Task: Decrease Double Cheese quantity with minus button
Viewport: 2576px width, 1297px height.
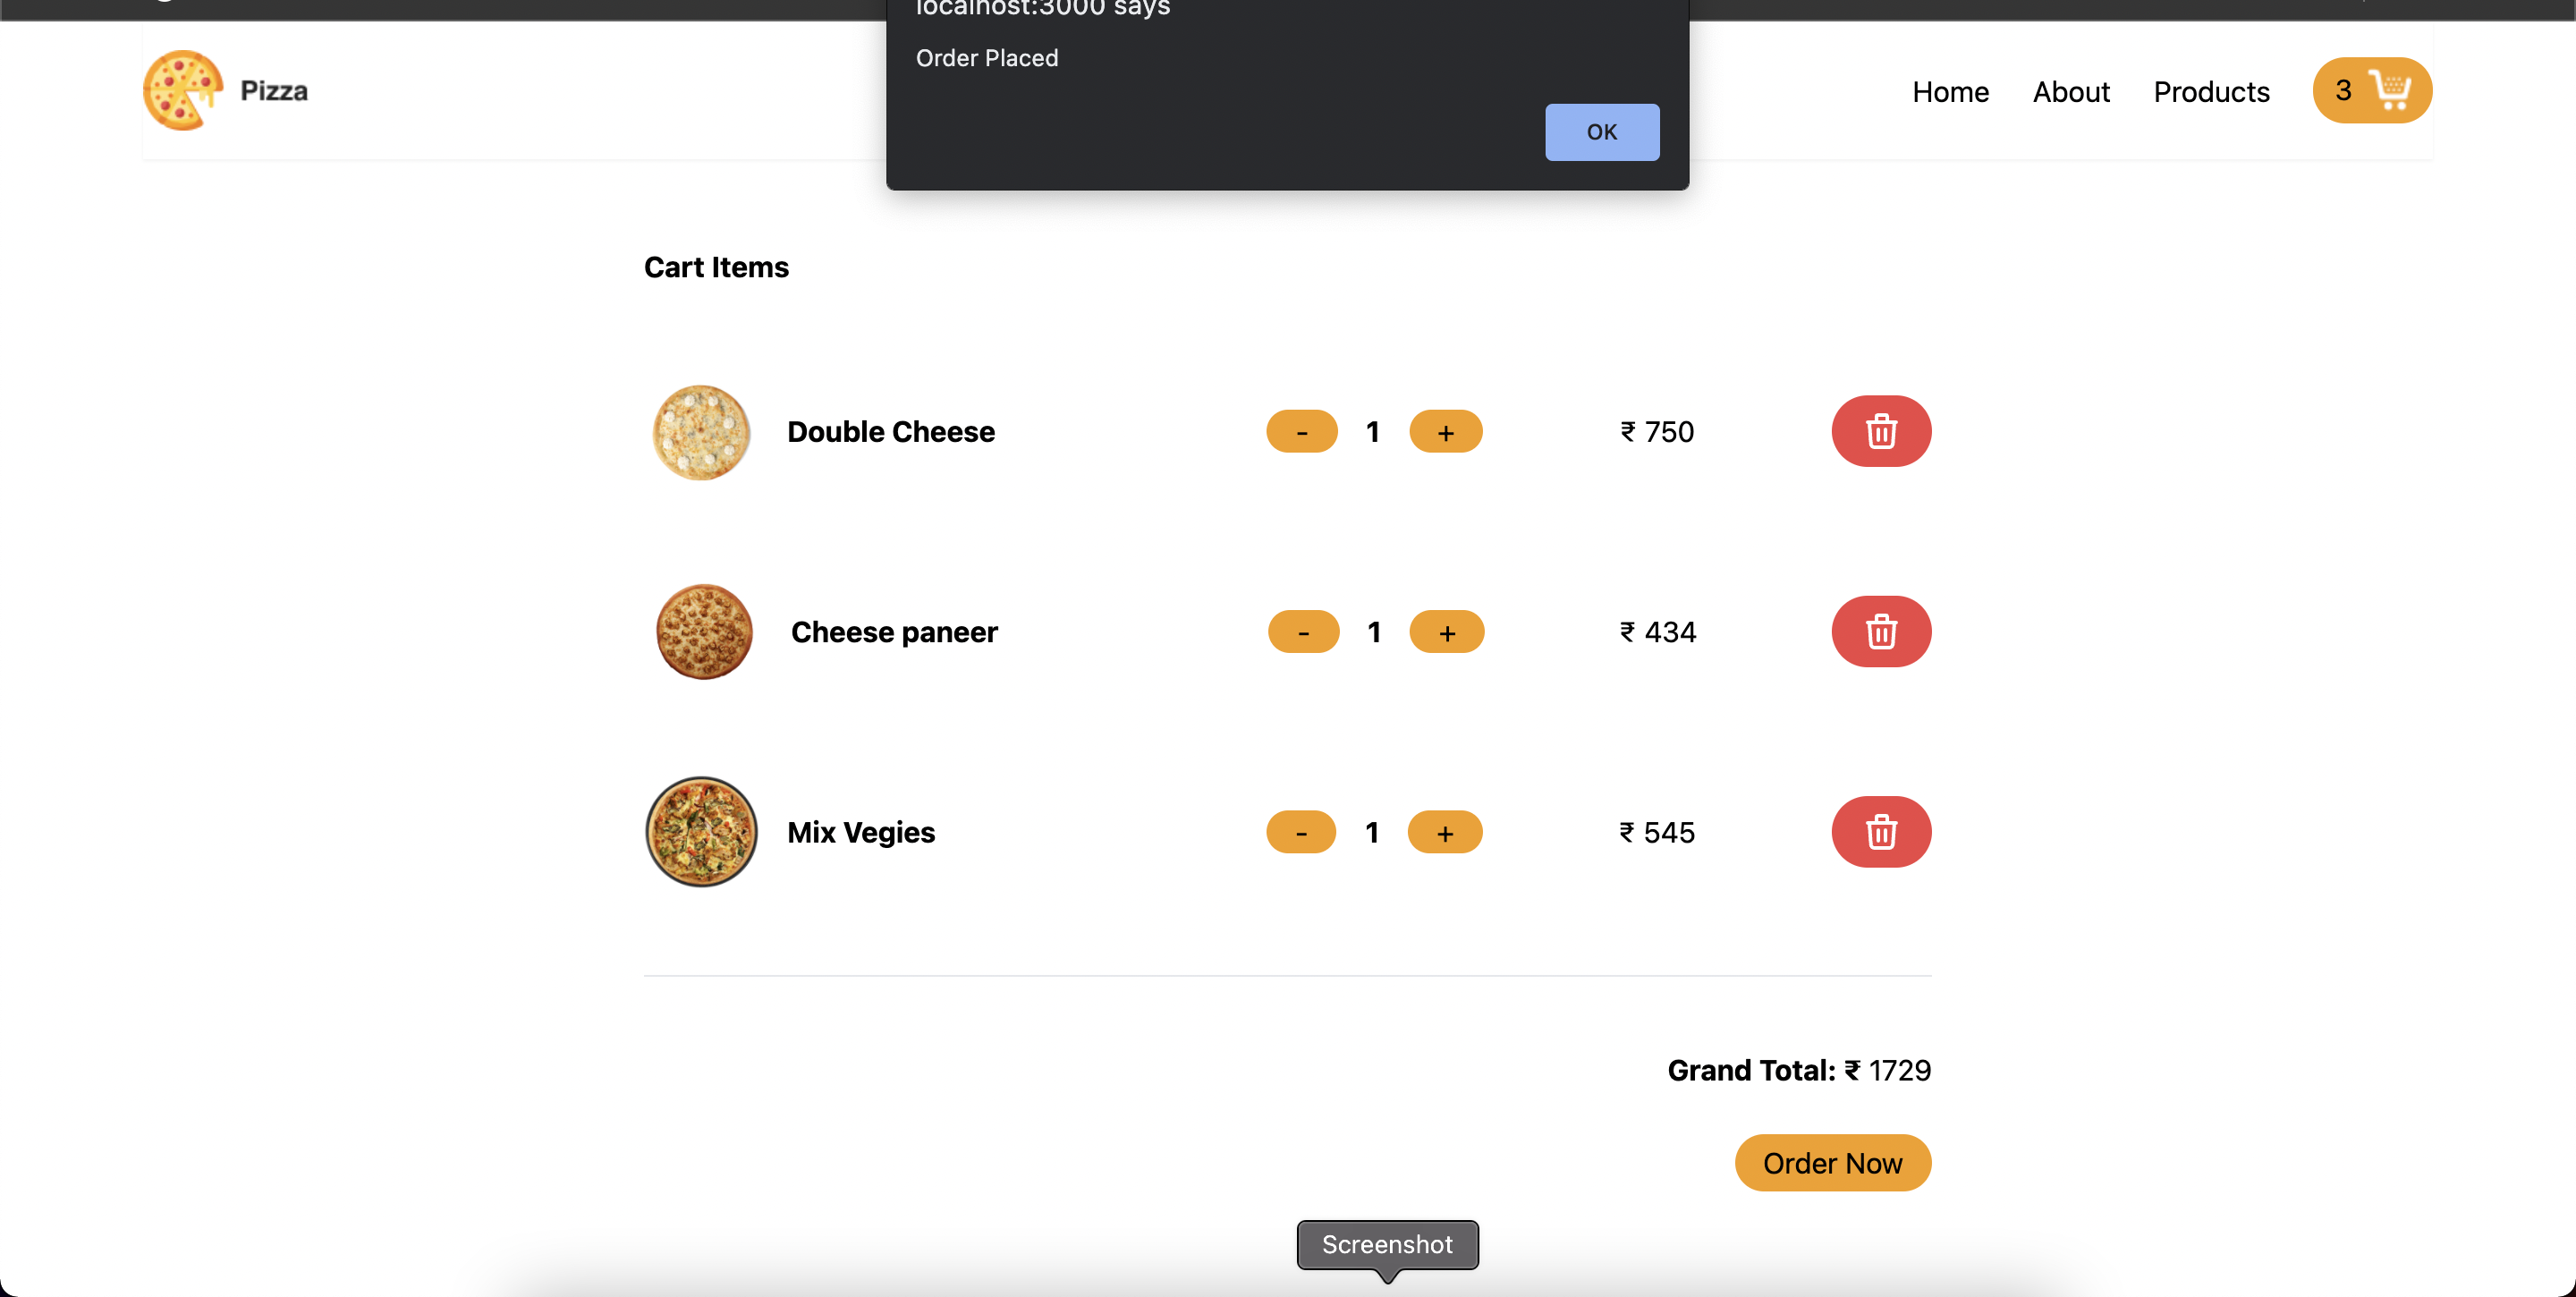Action: (1301, 431)
